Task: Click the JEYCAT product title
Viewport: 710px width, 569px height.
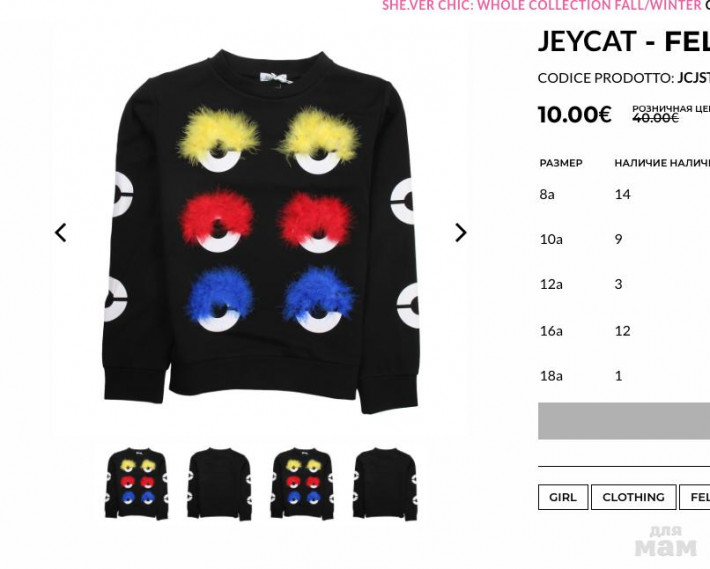Action: (x=624, y=41)
